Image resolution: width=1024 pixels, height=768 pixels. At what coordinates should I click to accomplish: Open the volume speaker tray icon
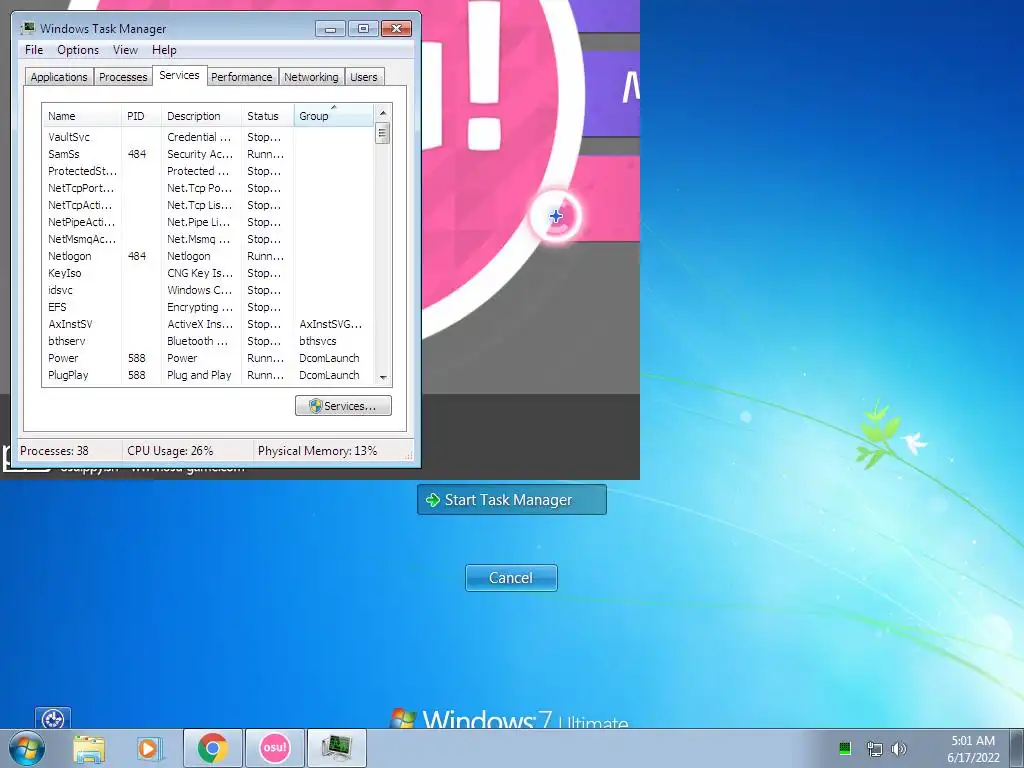(x=899, y=748)
